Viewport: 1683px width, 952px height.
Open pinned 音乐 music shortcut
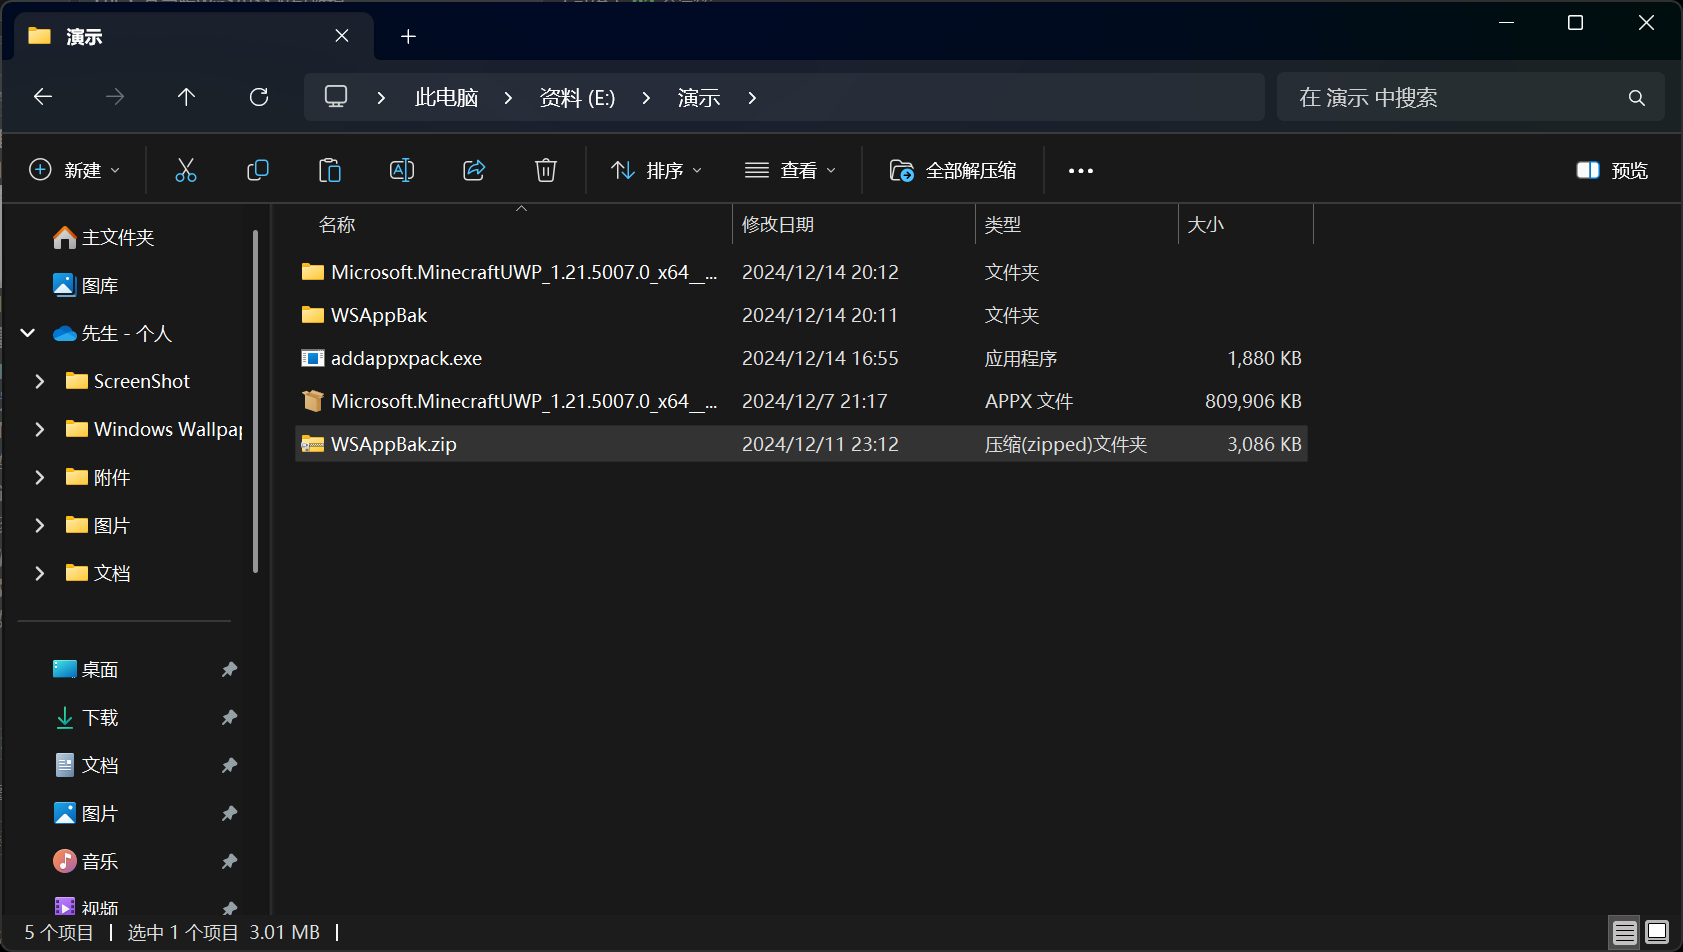86,861
